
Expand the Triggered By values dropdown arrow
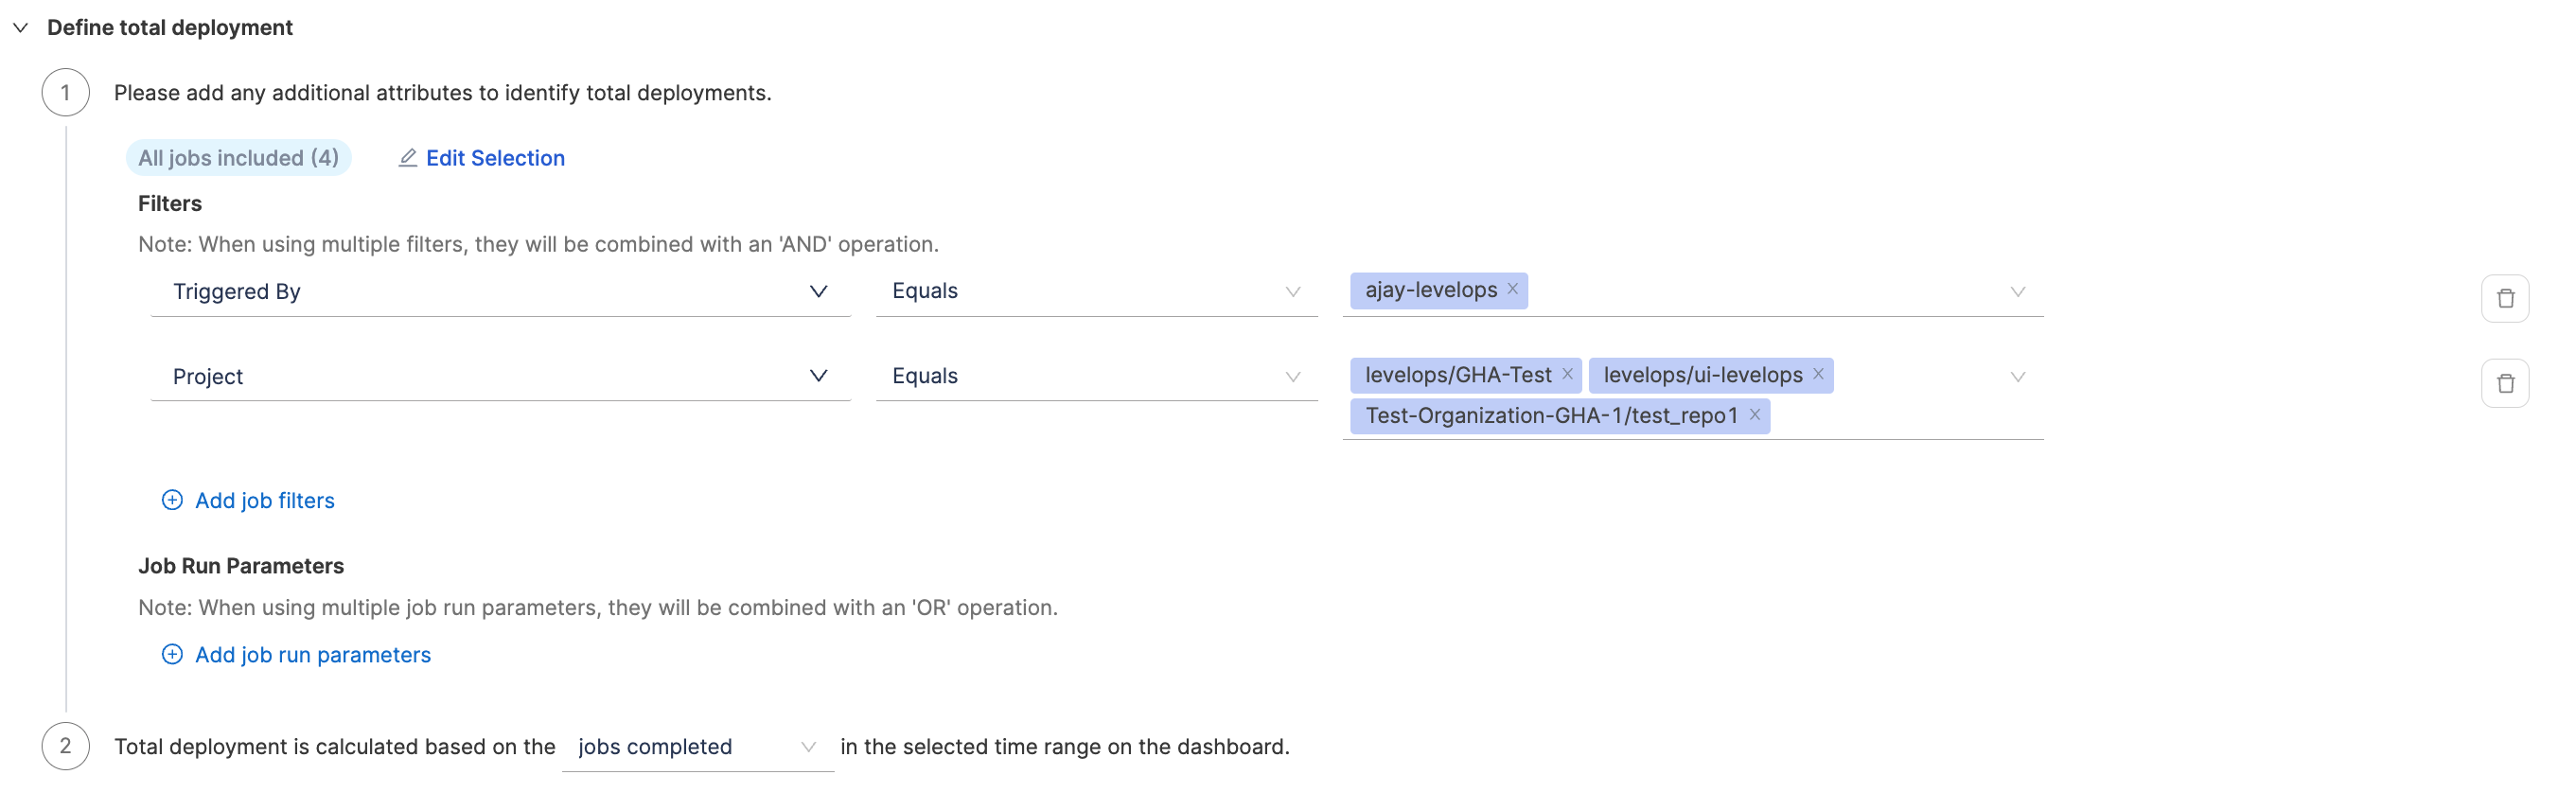click(2016, 292)
